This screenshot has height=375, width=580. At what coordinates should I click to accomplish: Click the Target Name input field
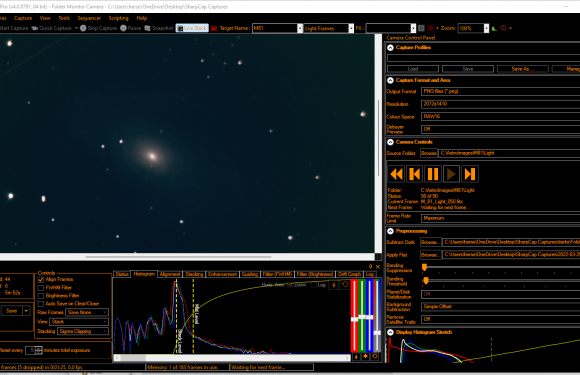pyautogui.click(x=277, y=28)
